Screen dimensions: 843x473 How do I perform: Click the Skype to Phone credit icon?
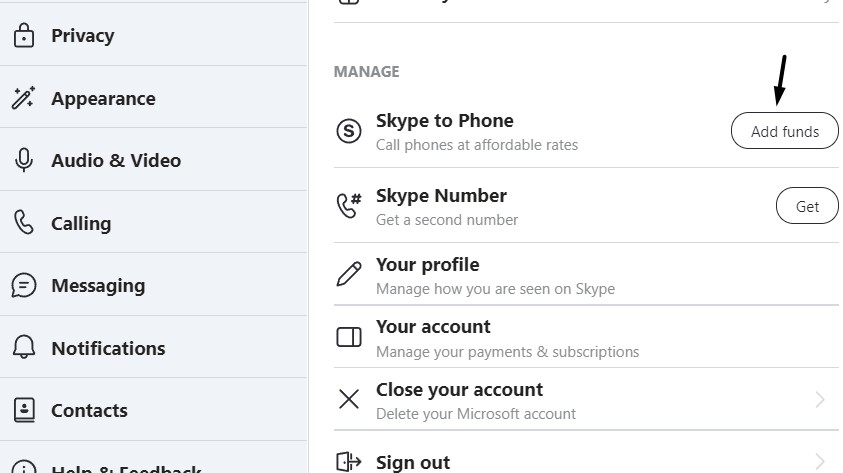coord(349,131)
